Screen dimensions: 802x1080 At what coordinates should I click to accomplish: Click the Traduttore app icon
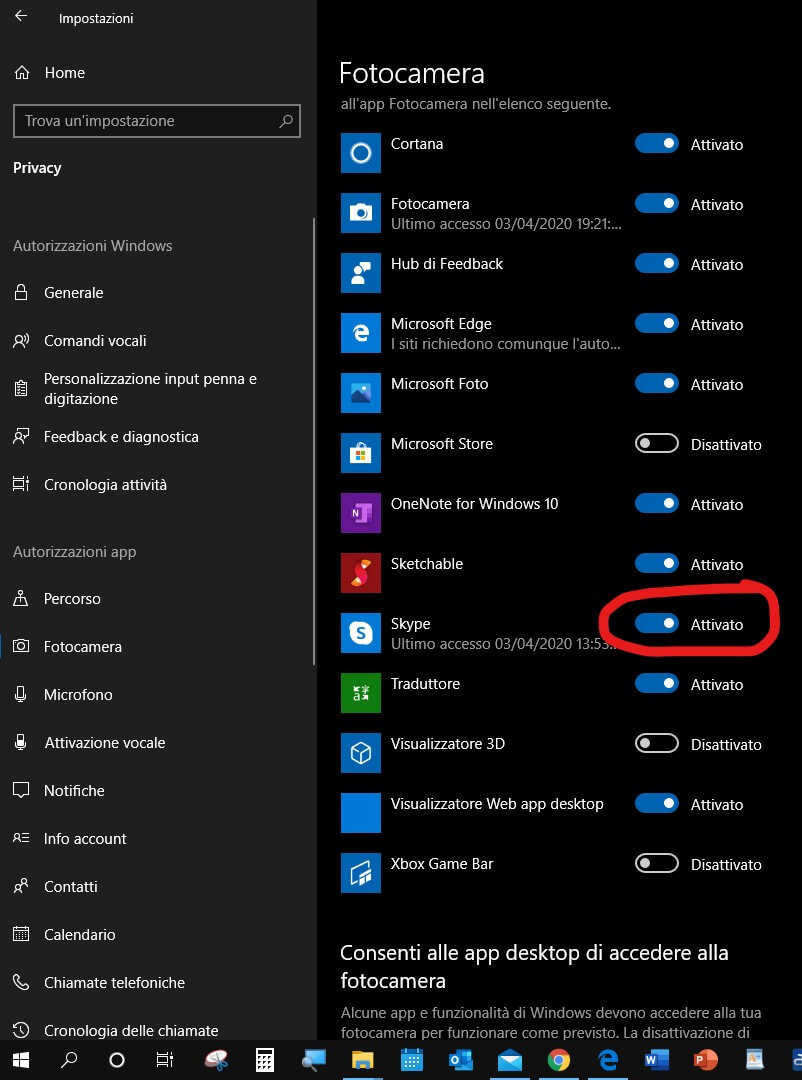tap(360, 693)
